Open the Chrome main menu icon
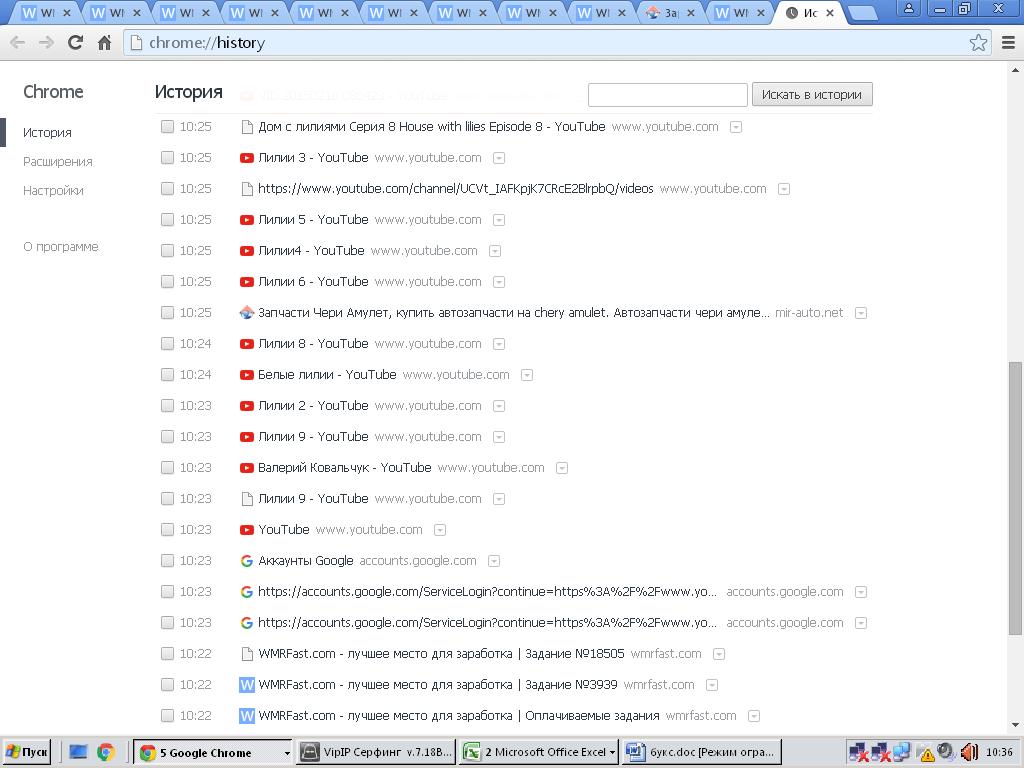The image size is (1024, 768). pyautogui.click(x=1008, y=43)
